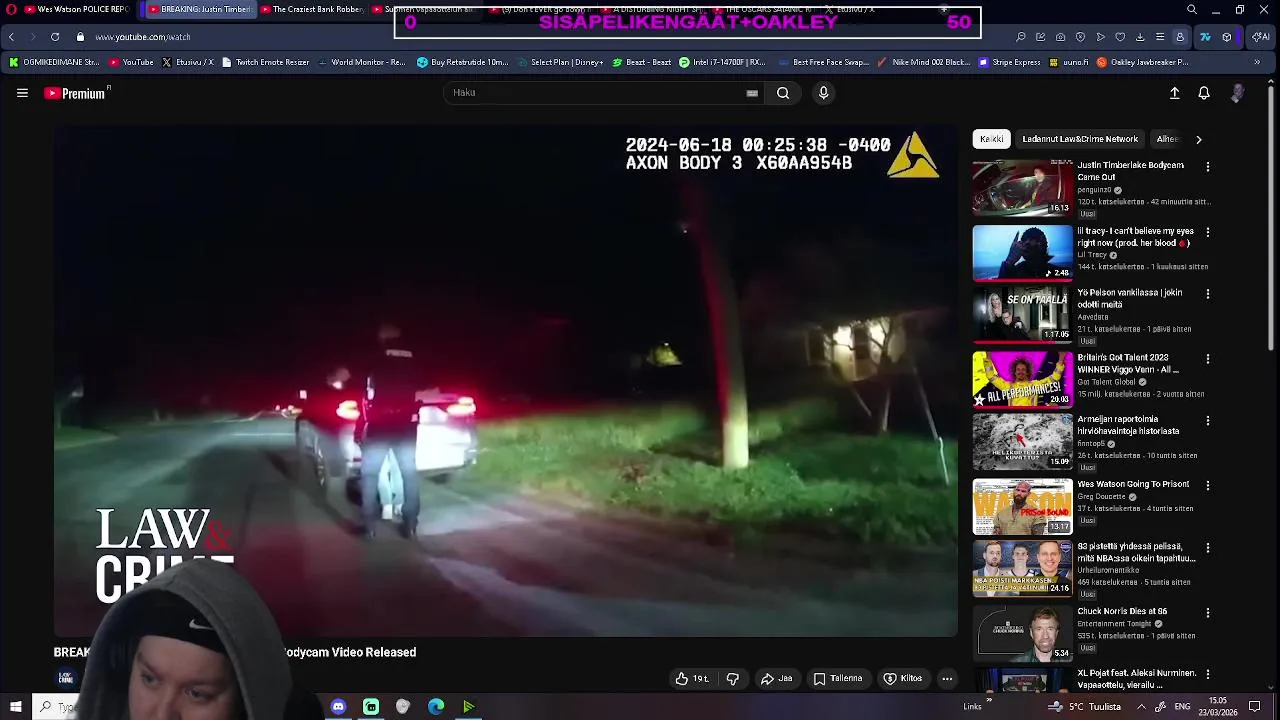Open Oakley Jawbreaker bookmark

click(1142, 62)
